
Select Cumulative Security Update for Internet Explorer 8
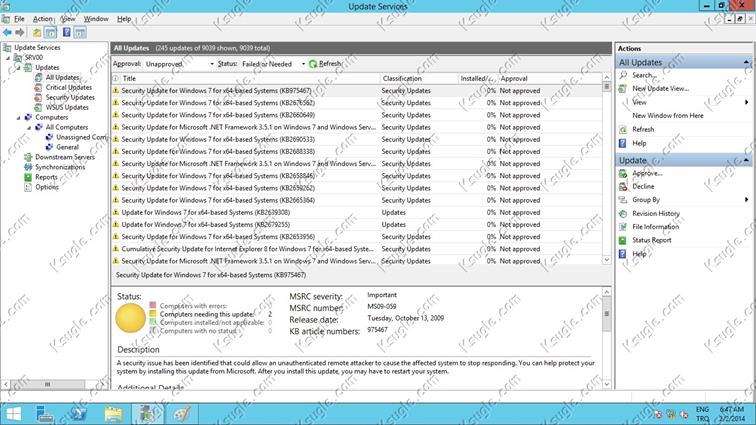pos(357,249)
